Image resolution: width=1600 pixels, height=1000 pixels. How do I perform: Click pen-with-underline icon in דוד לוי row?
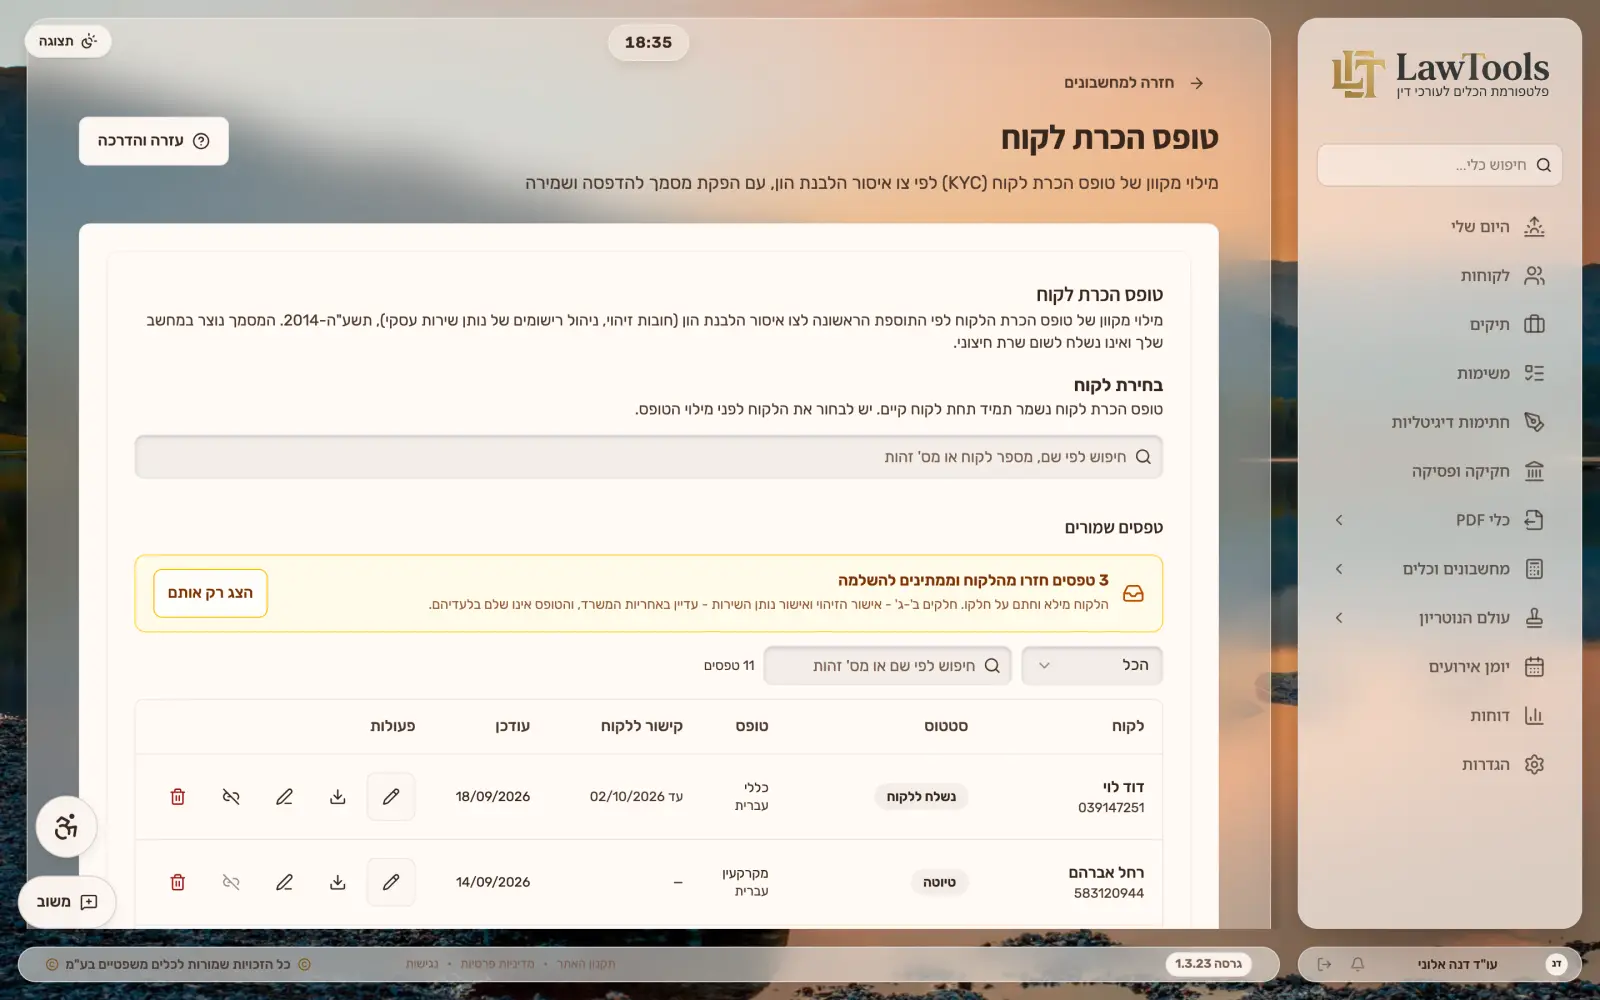pyautogui.click(x=284, y=797)
